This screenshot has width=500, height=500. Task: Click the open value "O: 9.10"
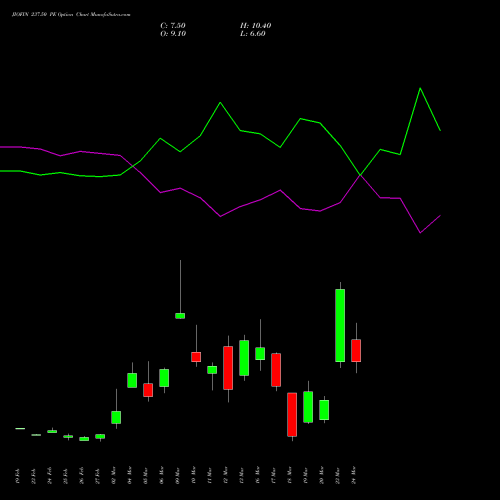[x=173, y=34]
